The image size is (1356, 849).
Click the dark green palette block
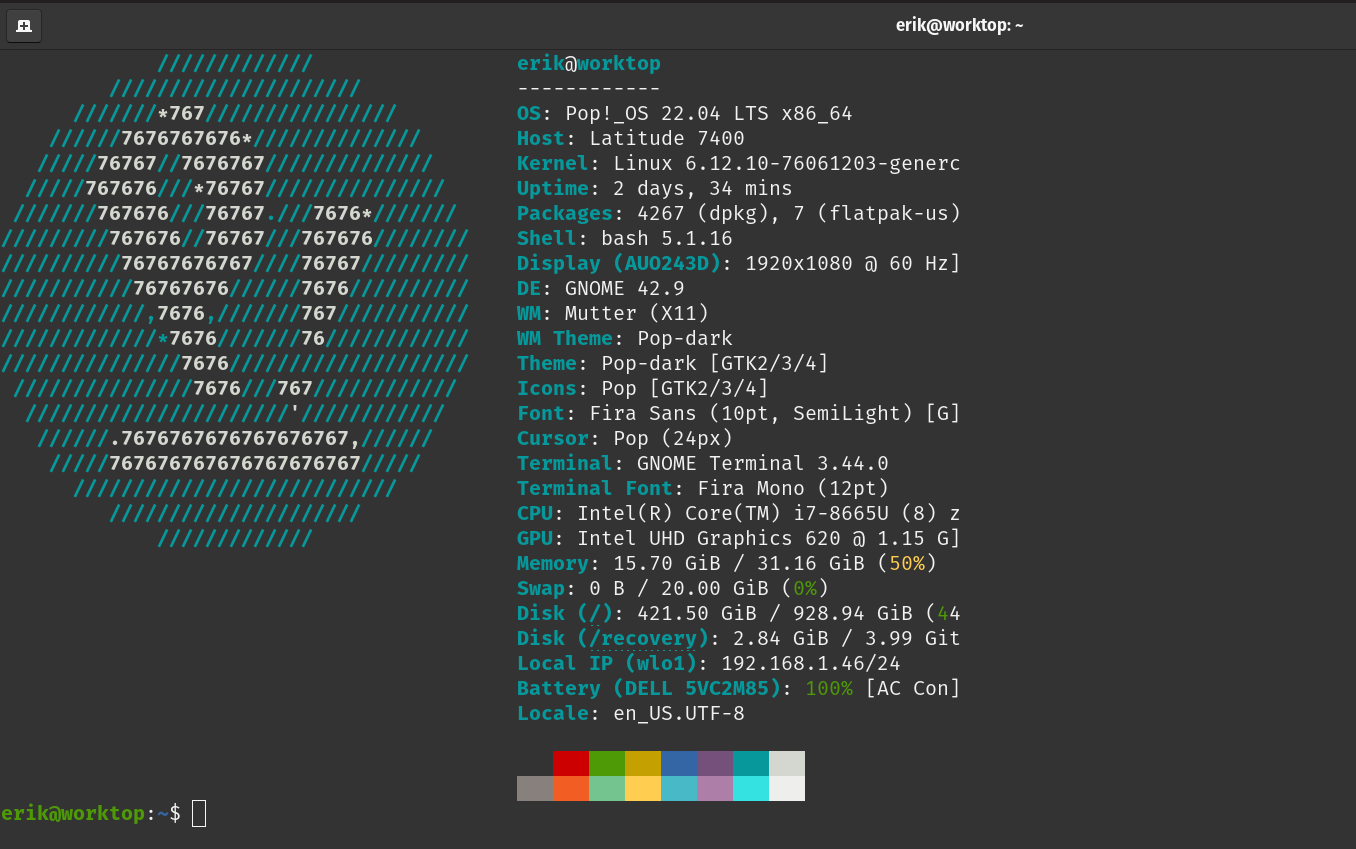[607, 764]
